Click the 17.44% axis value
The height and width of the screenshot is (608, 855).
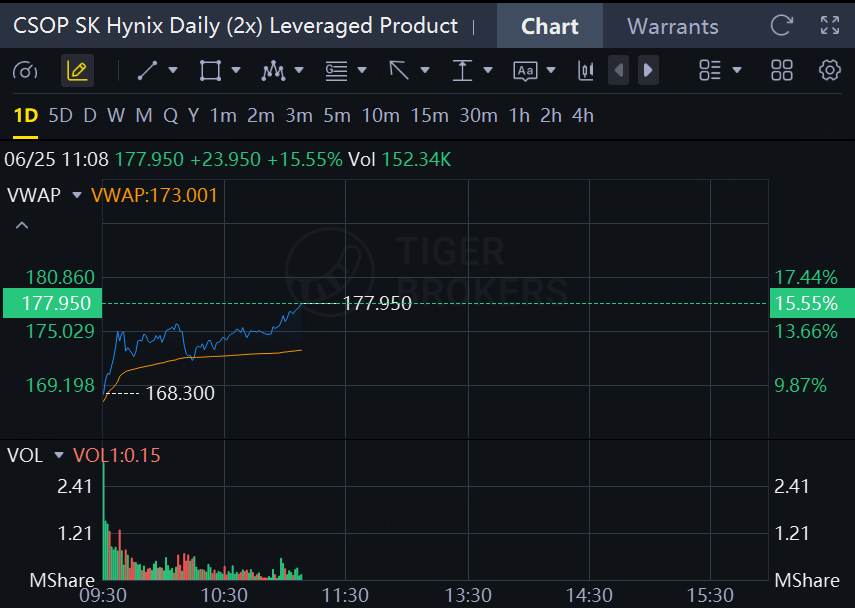point(806,278)
